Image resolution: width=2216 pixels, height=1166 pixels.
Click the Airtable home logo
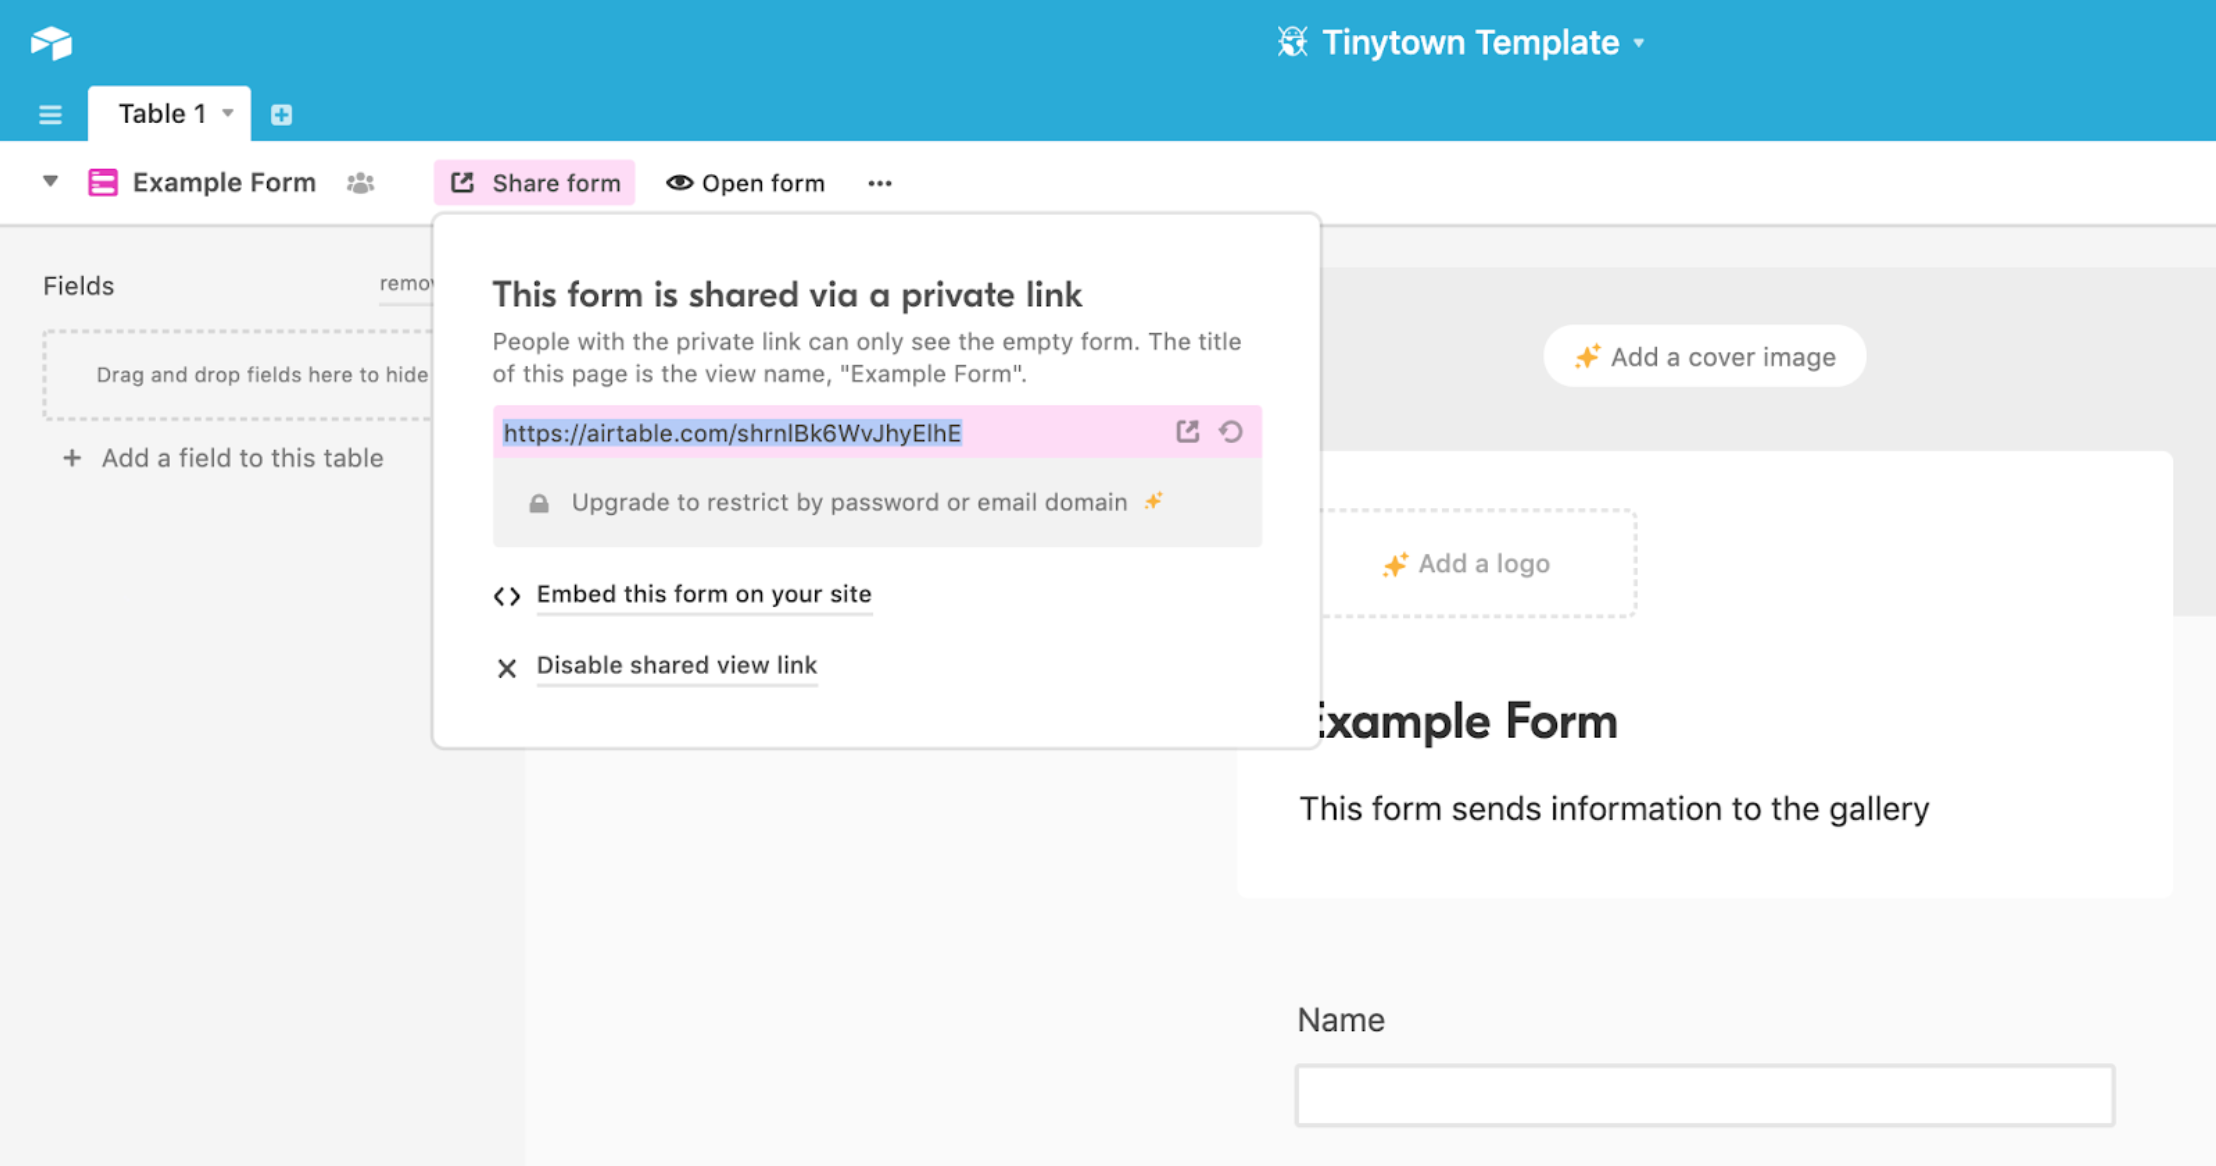click(51, 42)
